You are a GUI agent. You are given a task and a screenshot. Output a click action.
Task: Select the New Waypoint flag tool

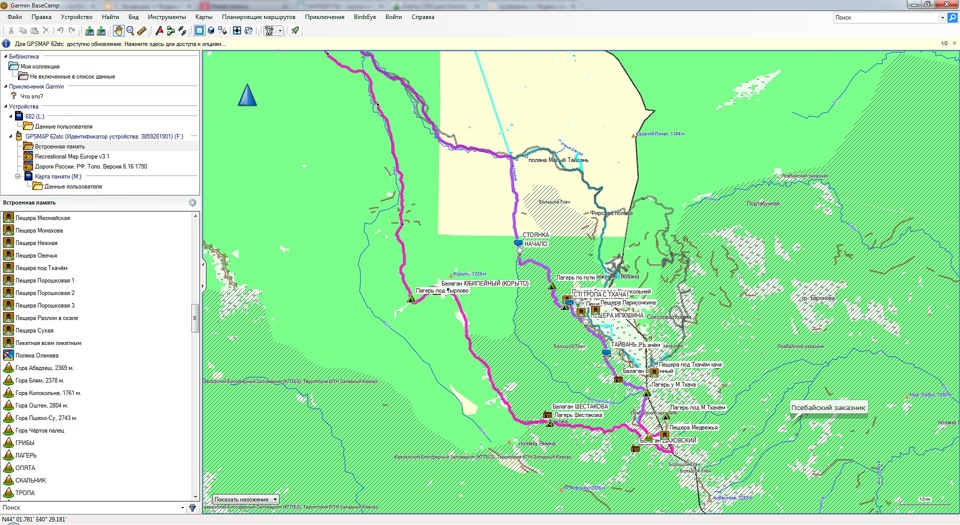(159, 31)
